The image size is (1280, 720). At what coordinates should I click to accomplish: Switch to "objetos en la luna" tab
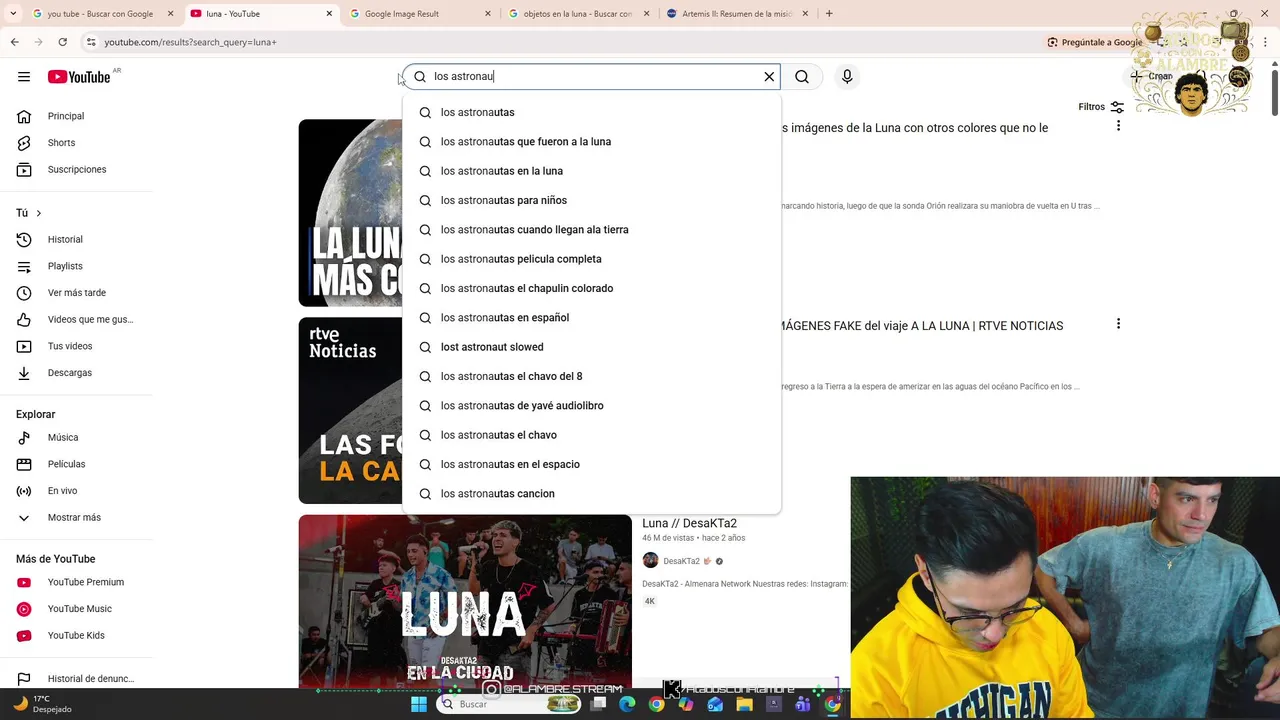(x=578, y=14)
